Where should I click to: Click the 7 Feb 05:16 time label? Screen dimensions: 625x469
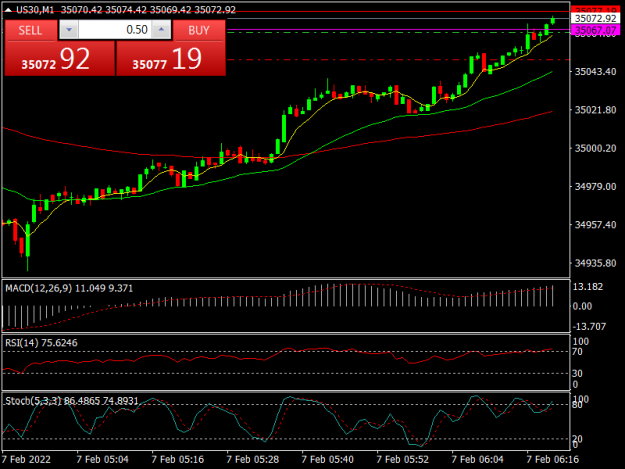(177, 459)
